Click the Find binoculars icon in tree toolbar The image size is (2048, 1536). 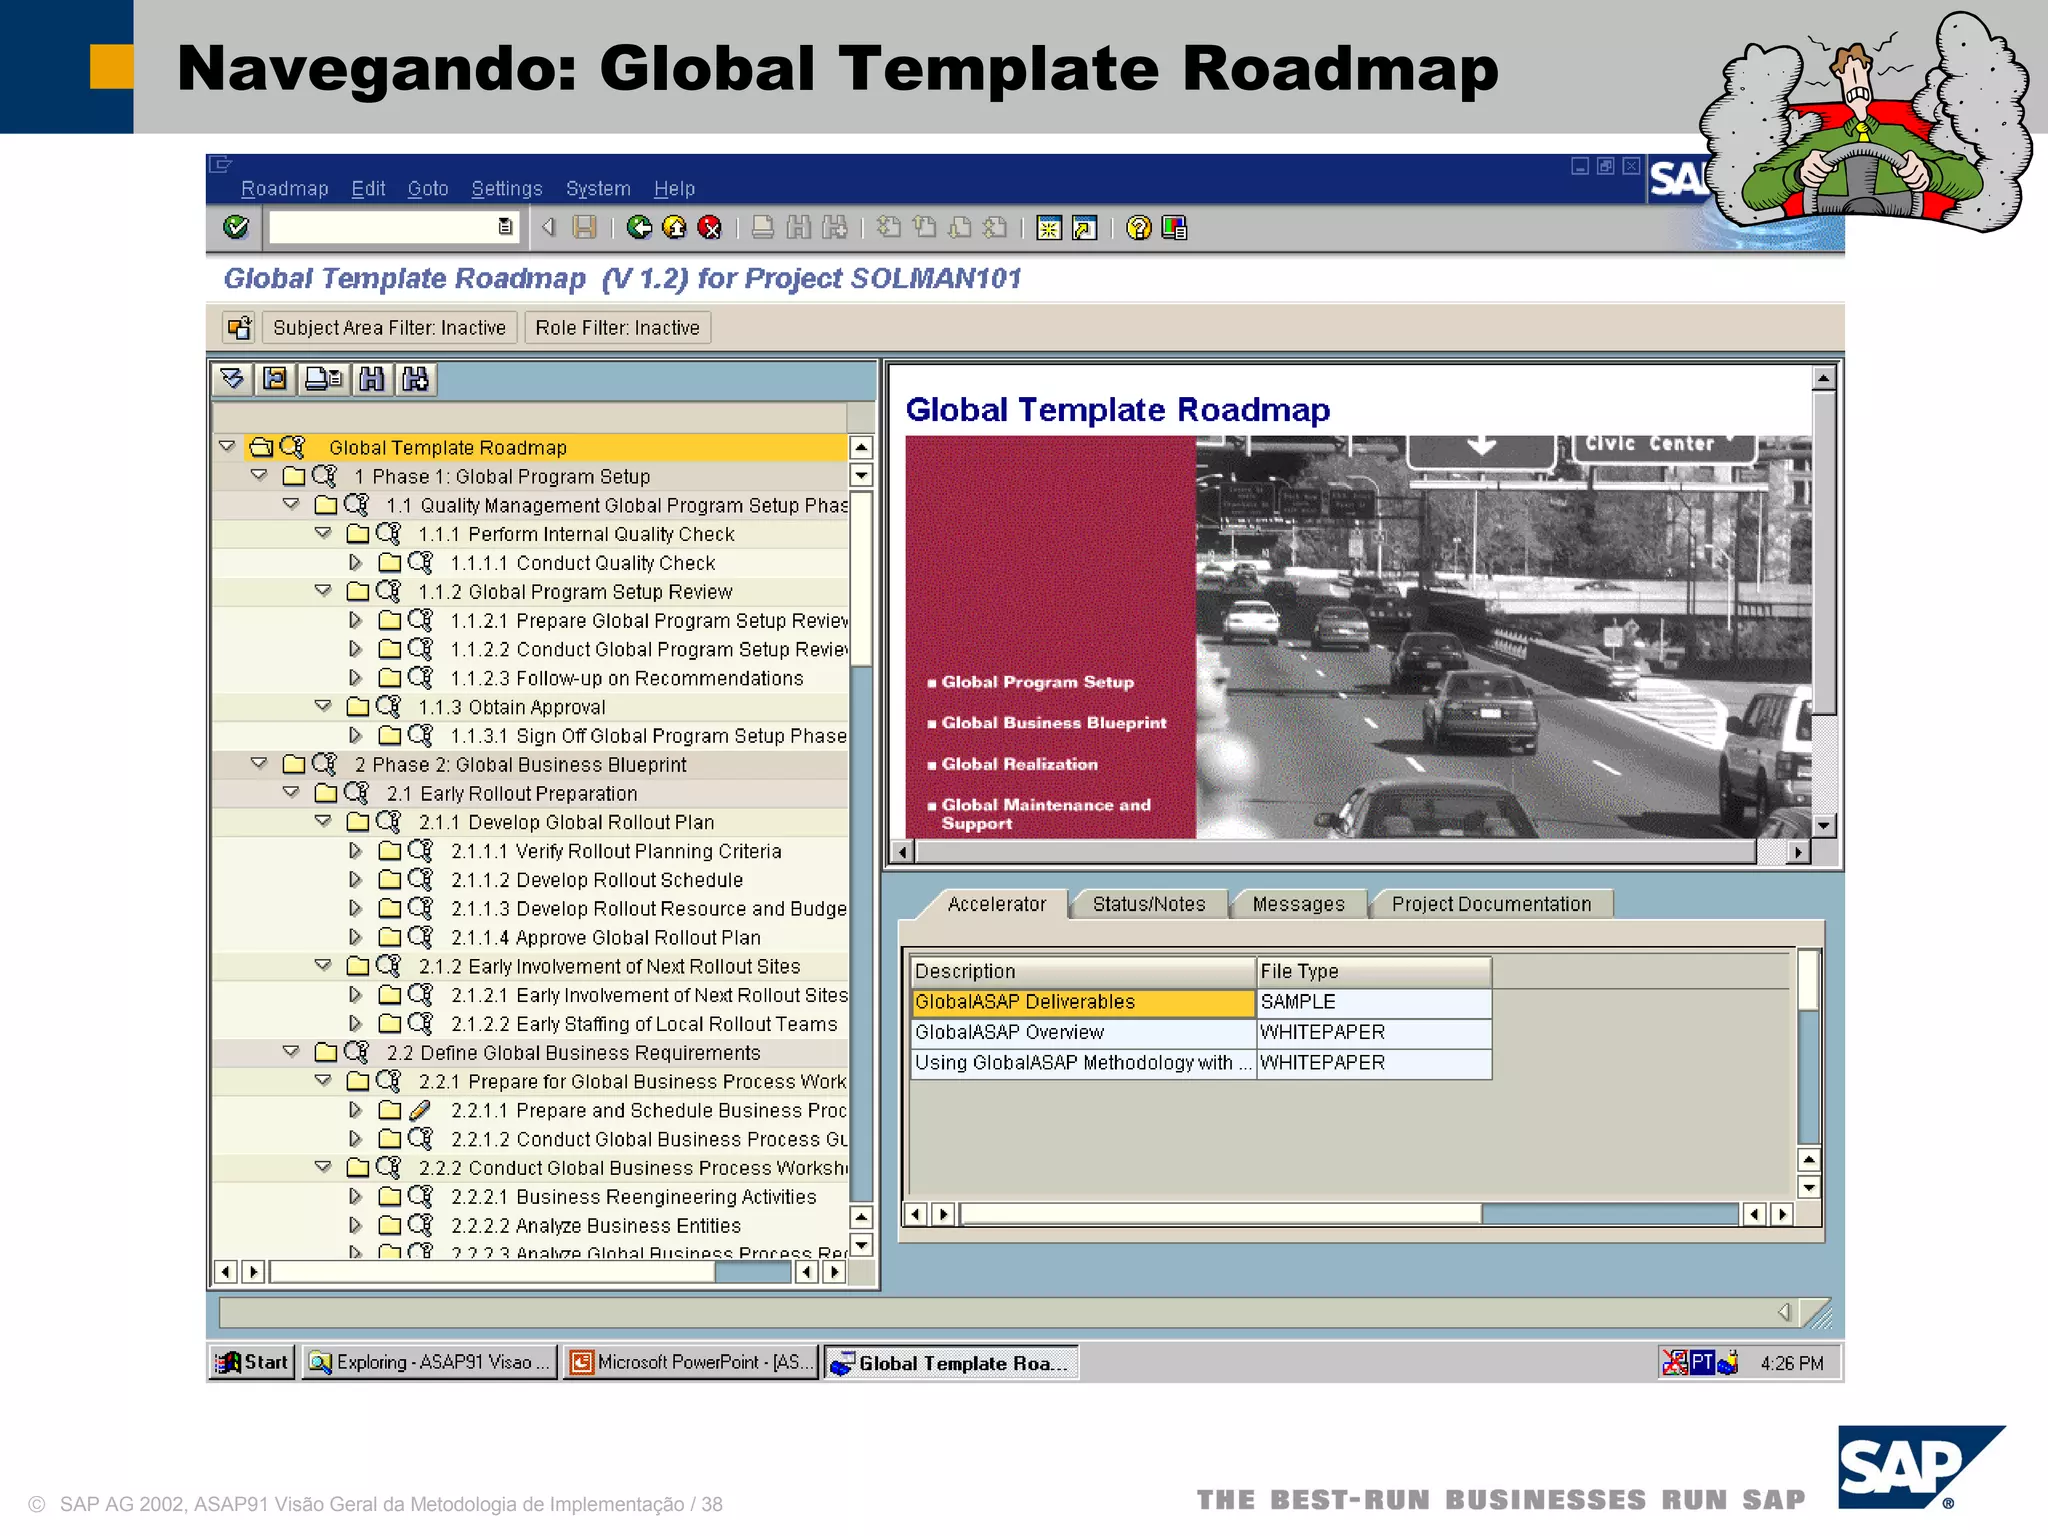click(x=372, y=379)
